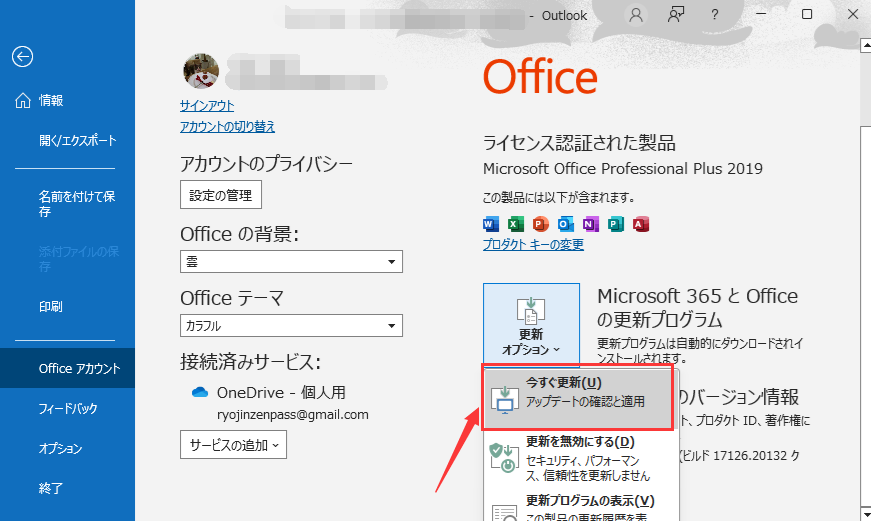Viewport: 871px width, 521px height.
Task: Expand the サービスの追加 dropdown
Action: coord(233,445)
